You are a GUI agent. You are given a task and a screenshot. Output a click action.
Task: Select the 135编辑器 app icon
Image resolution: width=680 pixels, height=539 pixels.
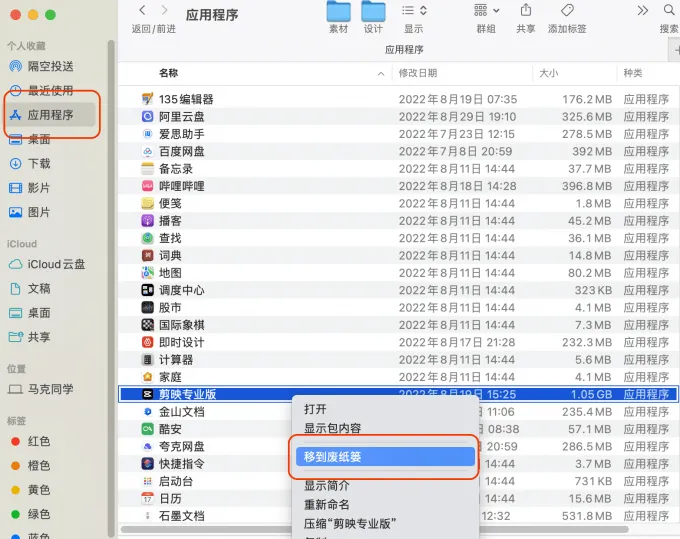coord(147,99)
